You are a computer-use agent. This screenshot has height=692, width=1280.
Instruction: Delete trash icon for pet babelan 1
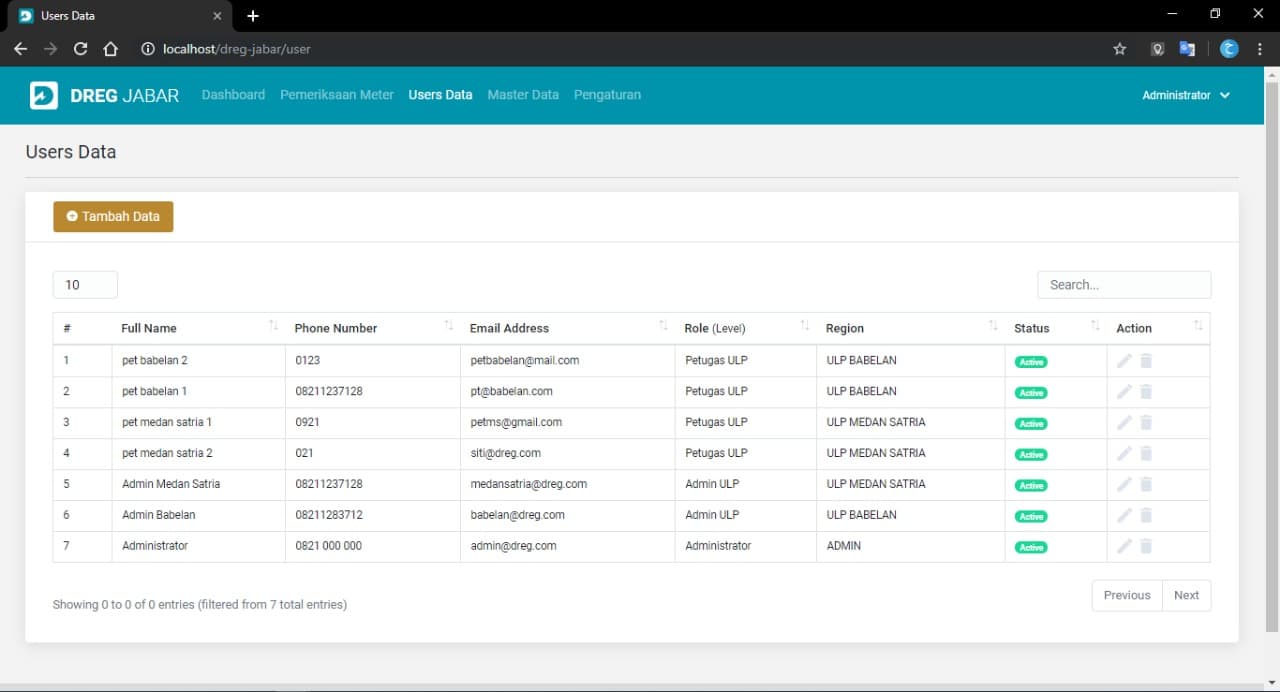[x=1146, y=392]
